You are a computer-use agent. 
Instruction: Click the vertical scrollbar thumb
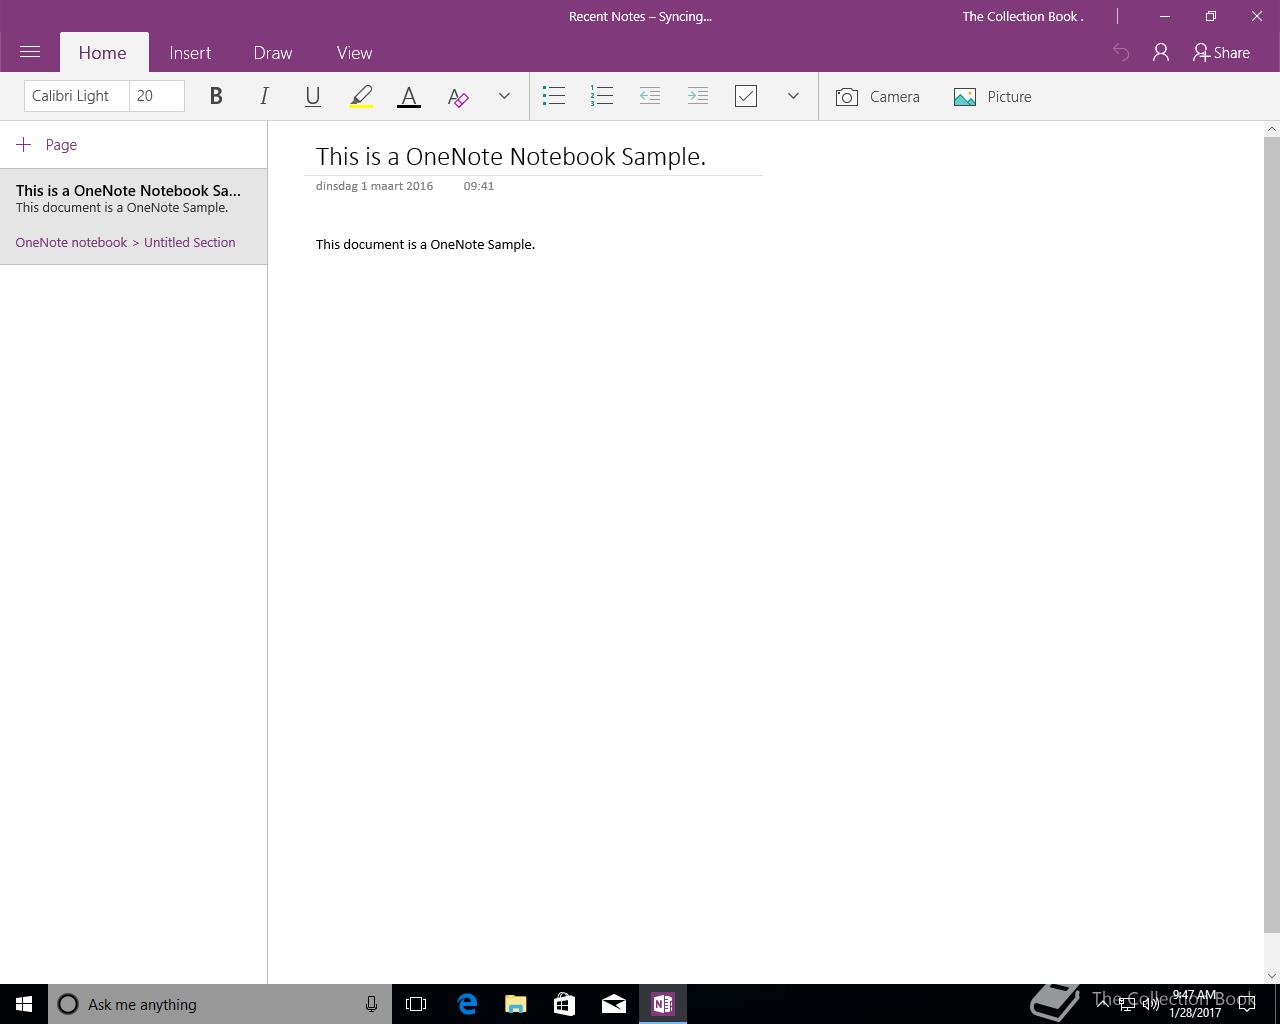[1272, 535]
